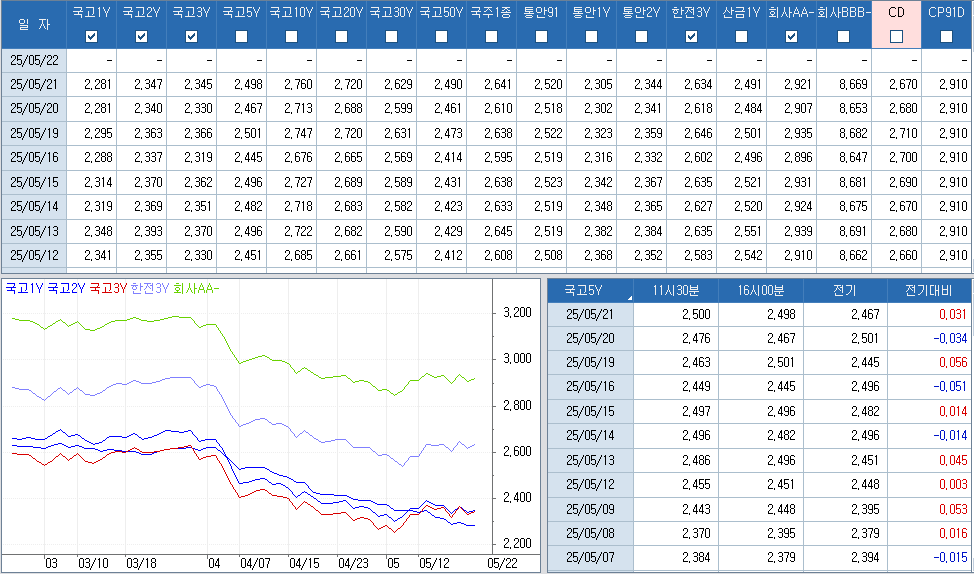The height and width of the screenshot is (574, 974).
Task: Select the 통안91 column checkbox
Action: (541, 37)
